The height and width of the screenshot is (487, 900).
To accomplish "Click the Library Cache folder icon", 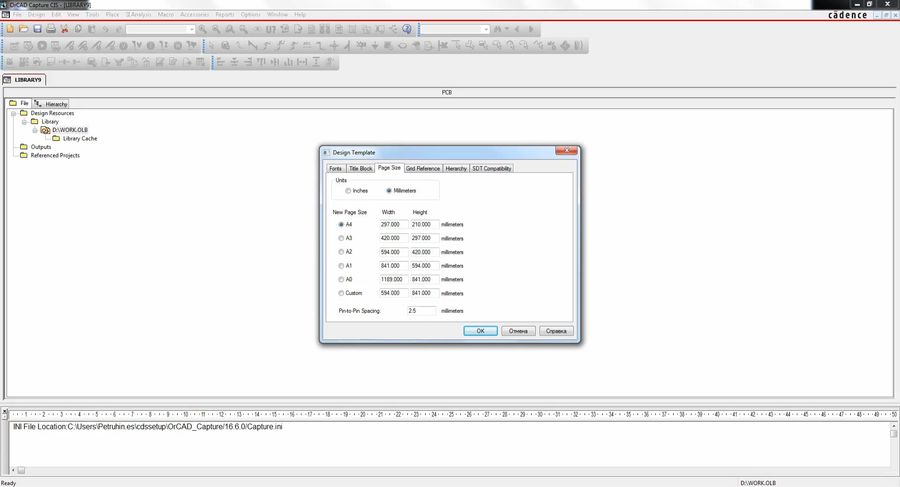I will [56, 138].
